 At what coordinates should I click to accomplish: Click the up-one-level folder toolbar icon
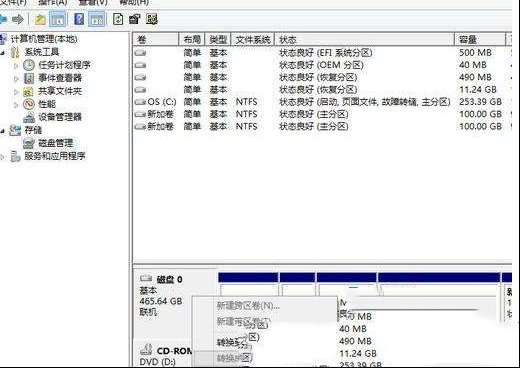[40, 19]
